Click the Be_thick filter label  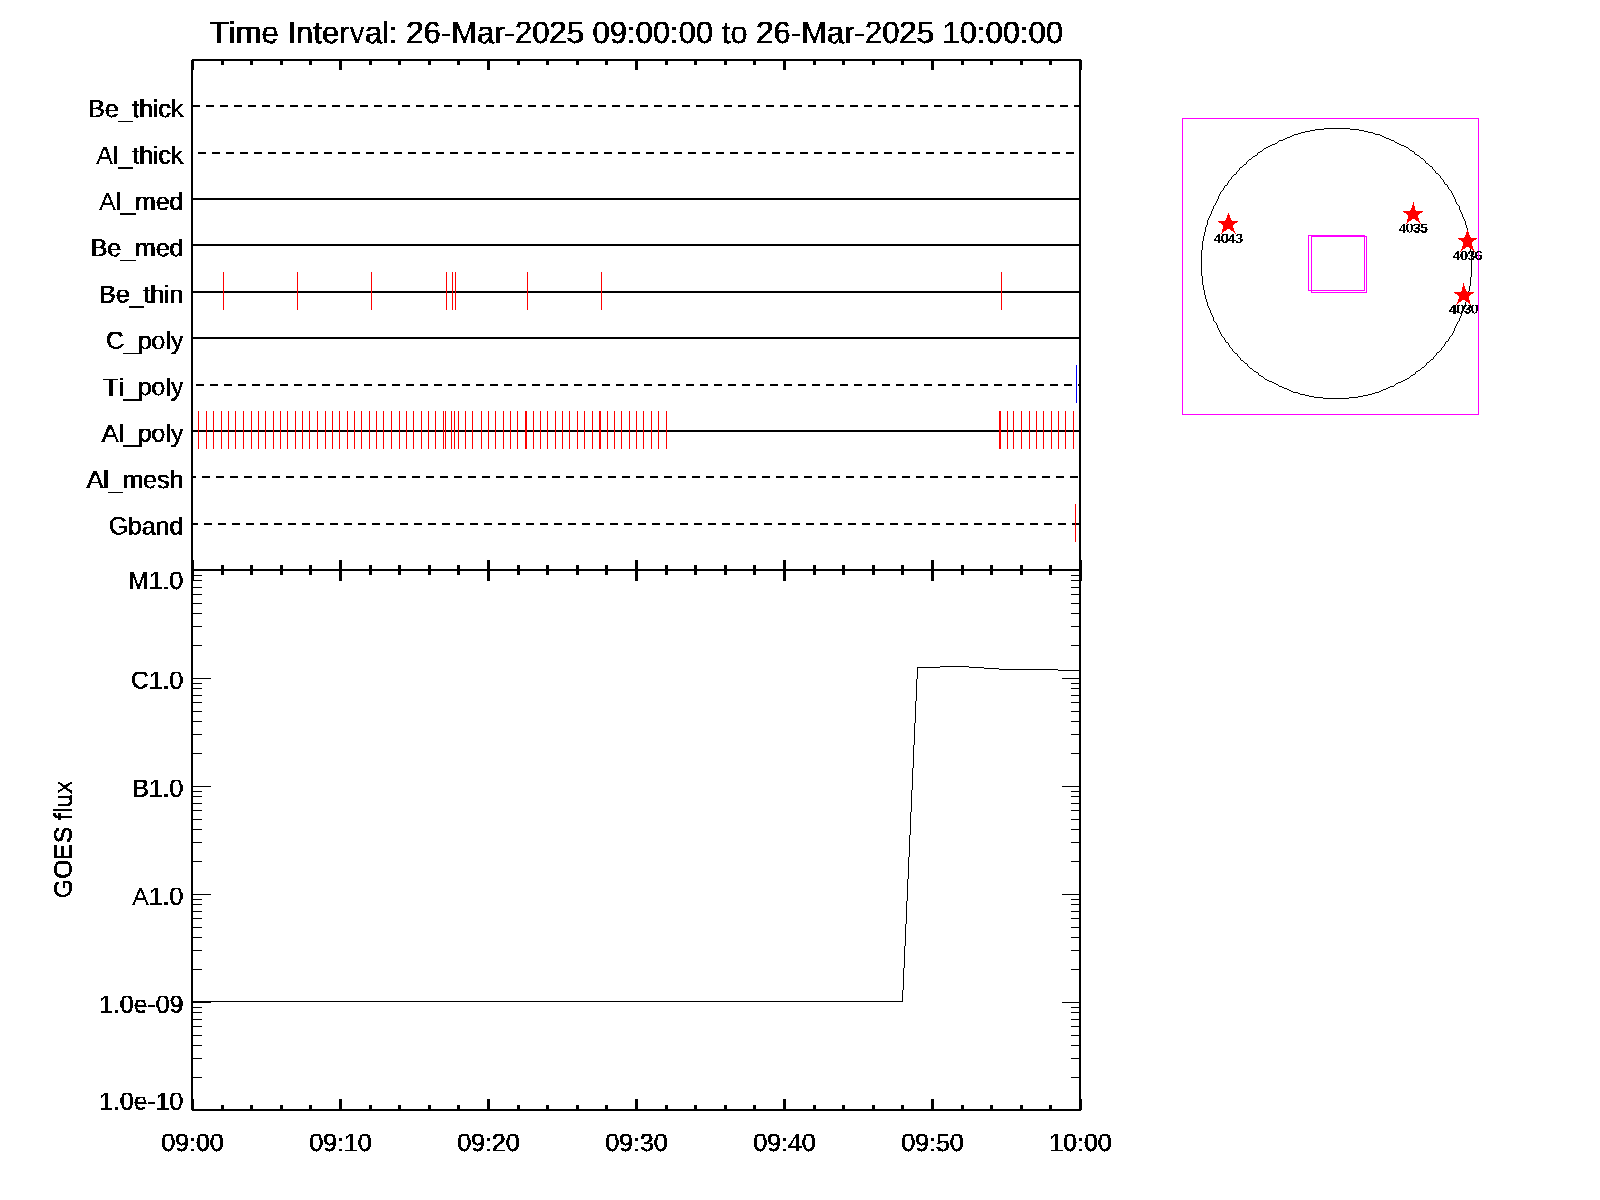tap(136, 109)
